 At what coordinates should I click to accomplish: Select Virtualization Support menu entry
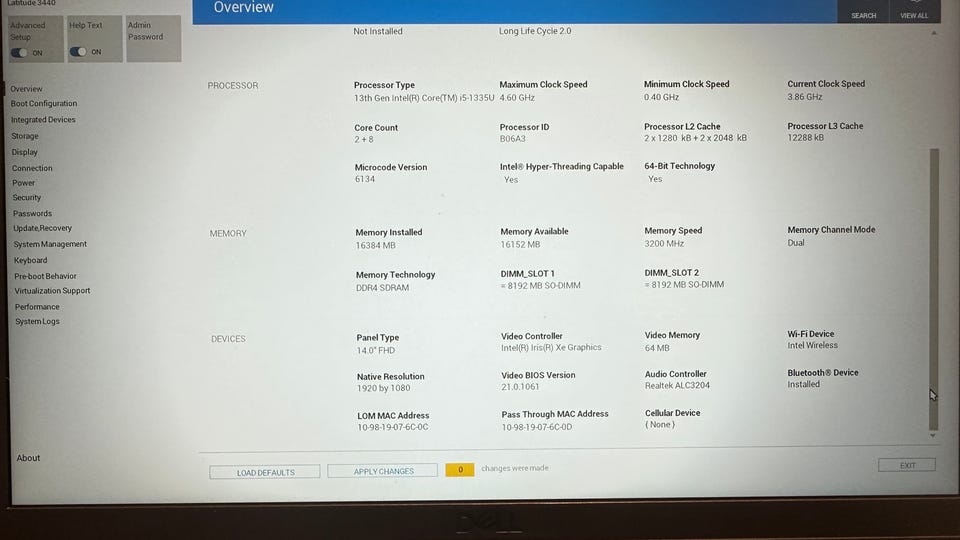pos(52,291)
